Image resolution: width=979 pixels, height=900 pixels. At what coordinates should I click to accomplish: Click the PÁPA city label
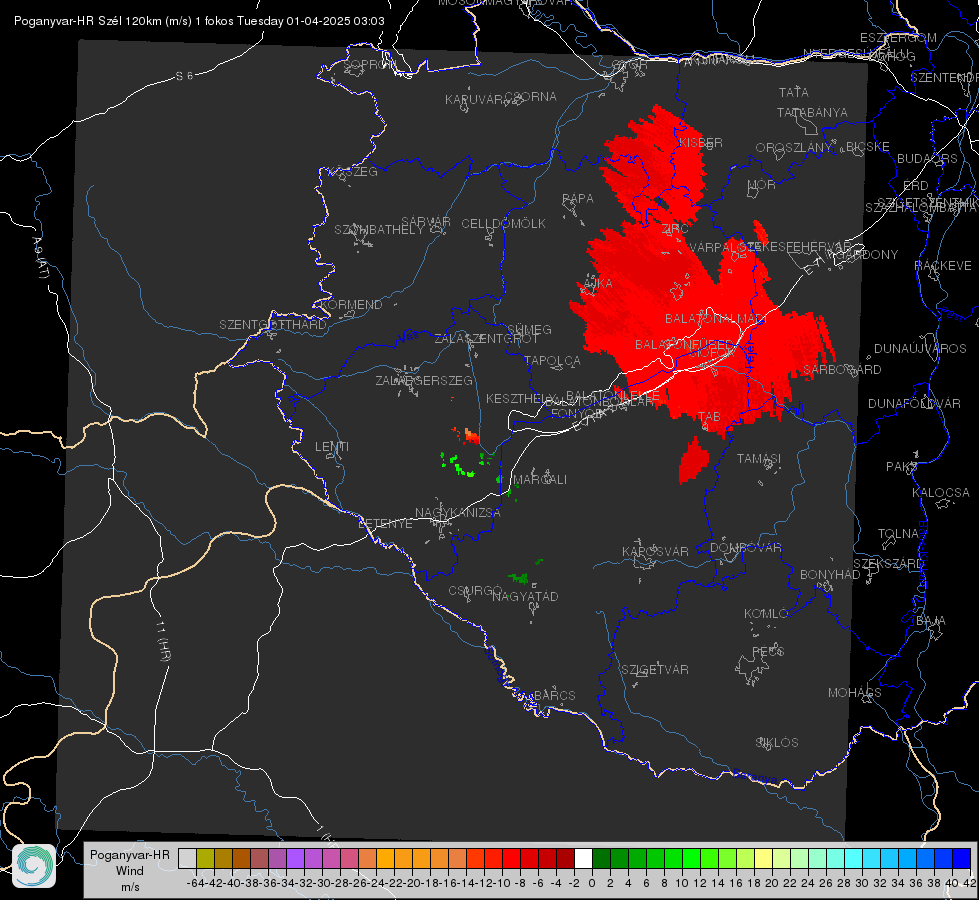578,199
